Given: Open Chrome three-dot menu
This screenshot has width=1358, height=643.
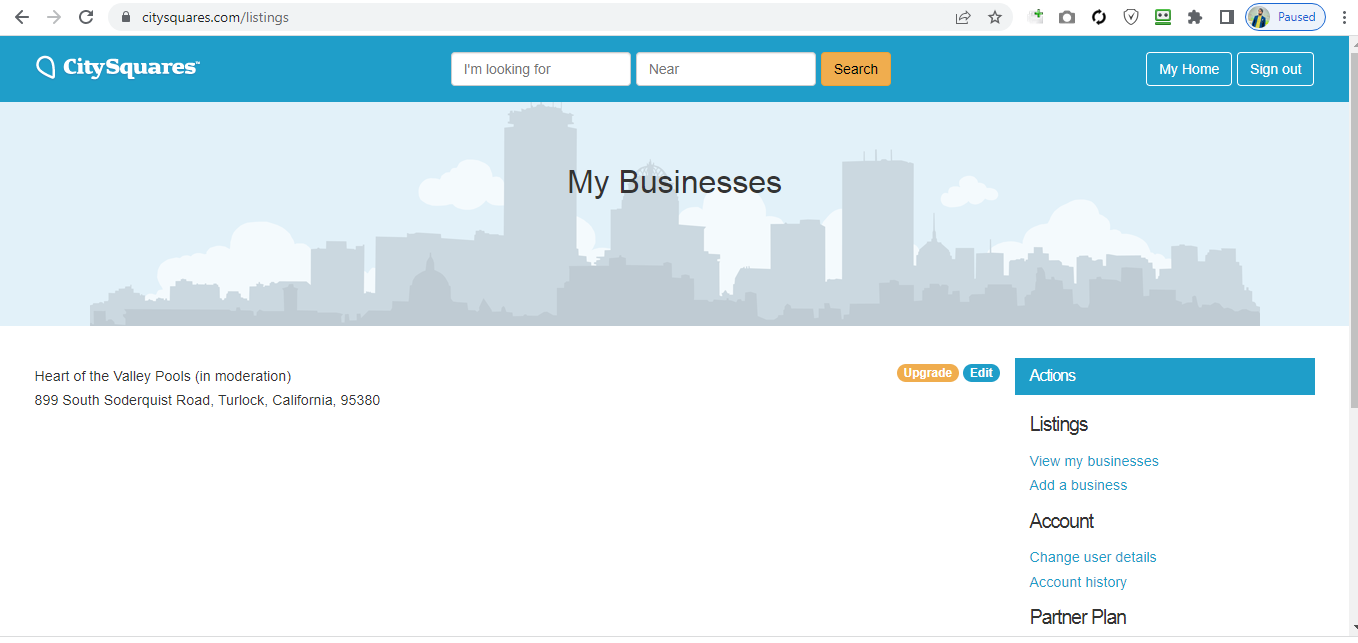Looking at the screenshot, I should click(1344, 17).
